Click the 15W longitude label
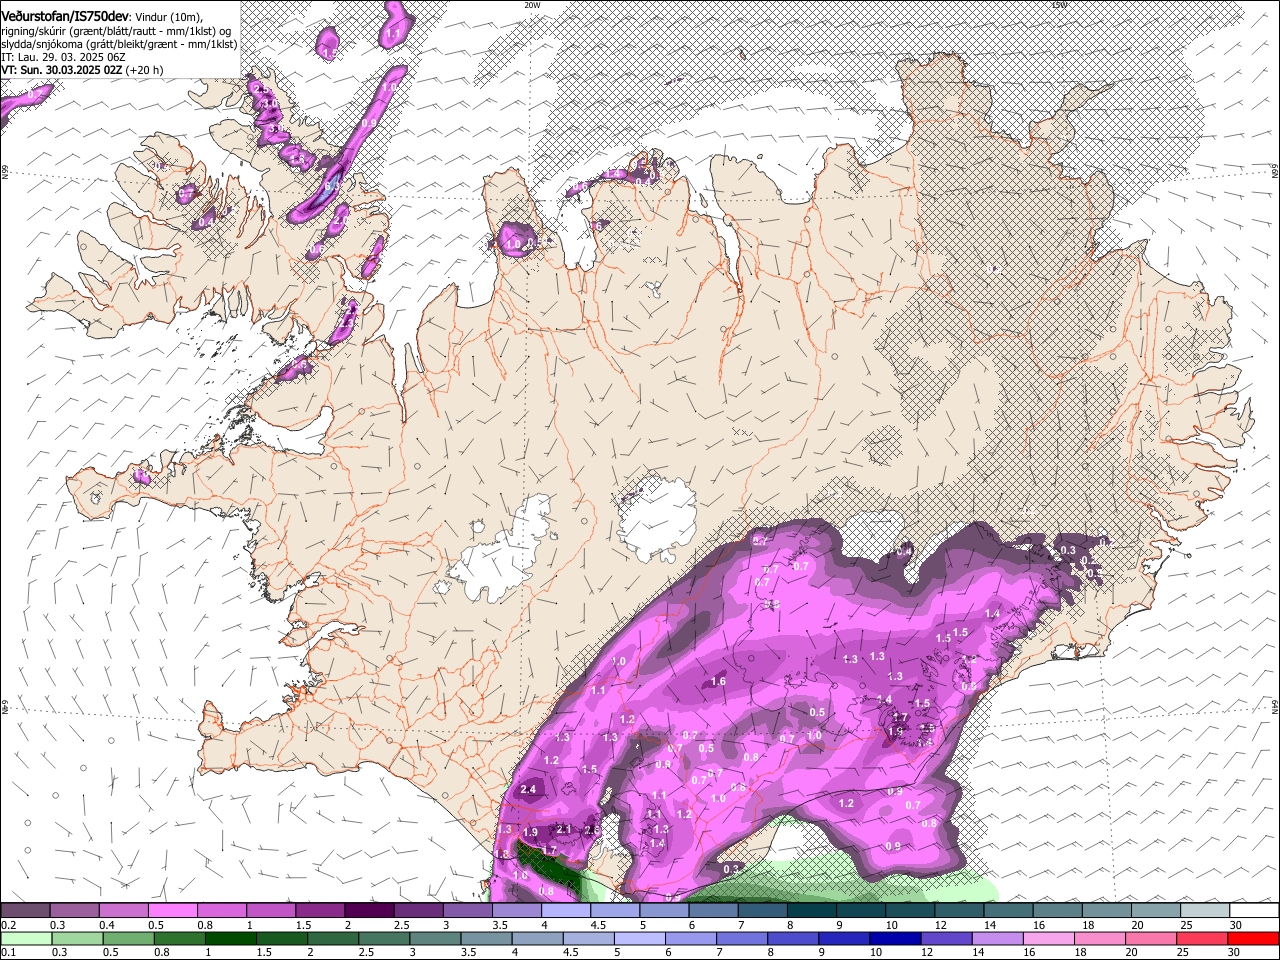 click(x=1059, y=5)
